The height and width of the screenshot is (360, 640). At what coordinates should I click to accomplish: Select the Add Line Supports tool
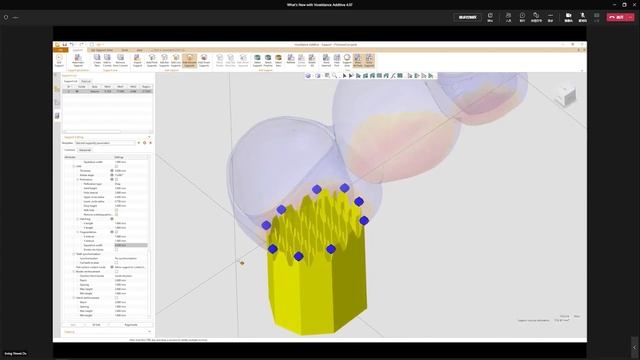[176, 60]
